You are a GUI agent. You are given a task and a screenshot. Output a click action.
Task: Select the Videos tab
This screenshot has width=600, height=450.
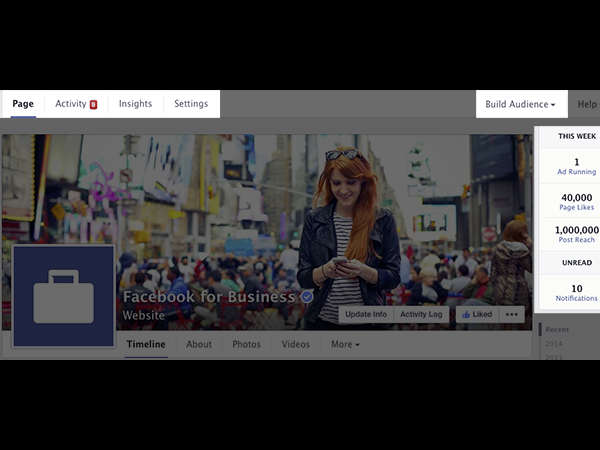pos(296,344)
